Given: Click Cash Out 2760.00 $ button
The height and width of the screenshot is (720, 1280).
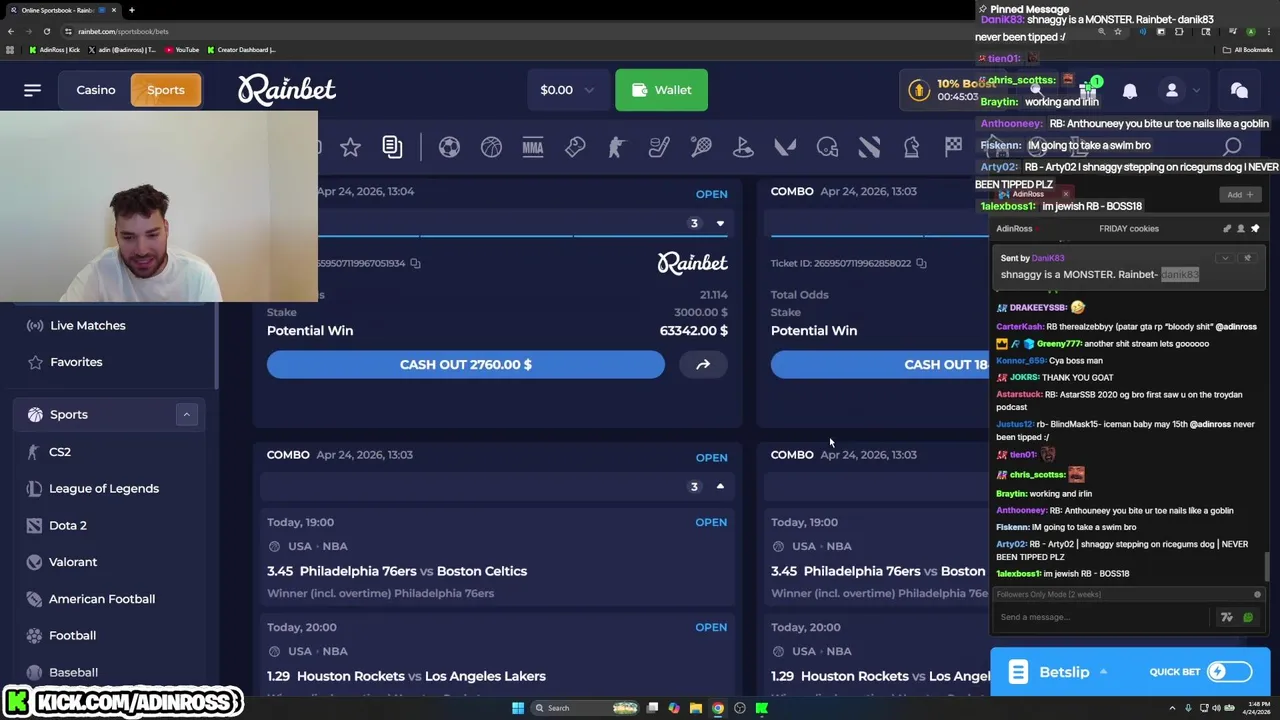Looking at the screenshot, I should pyautogui.click(x=466, y=365).
